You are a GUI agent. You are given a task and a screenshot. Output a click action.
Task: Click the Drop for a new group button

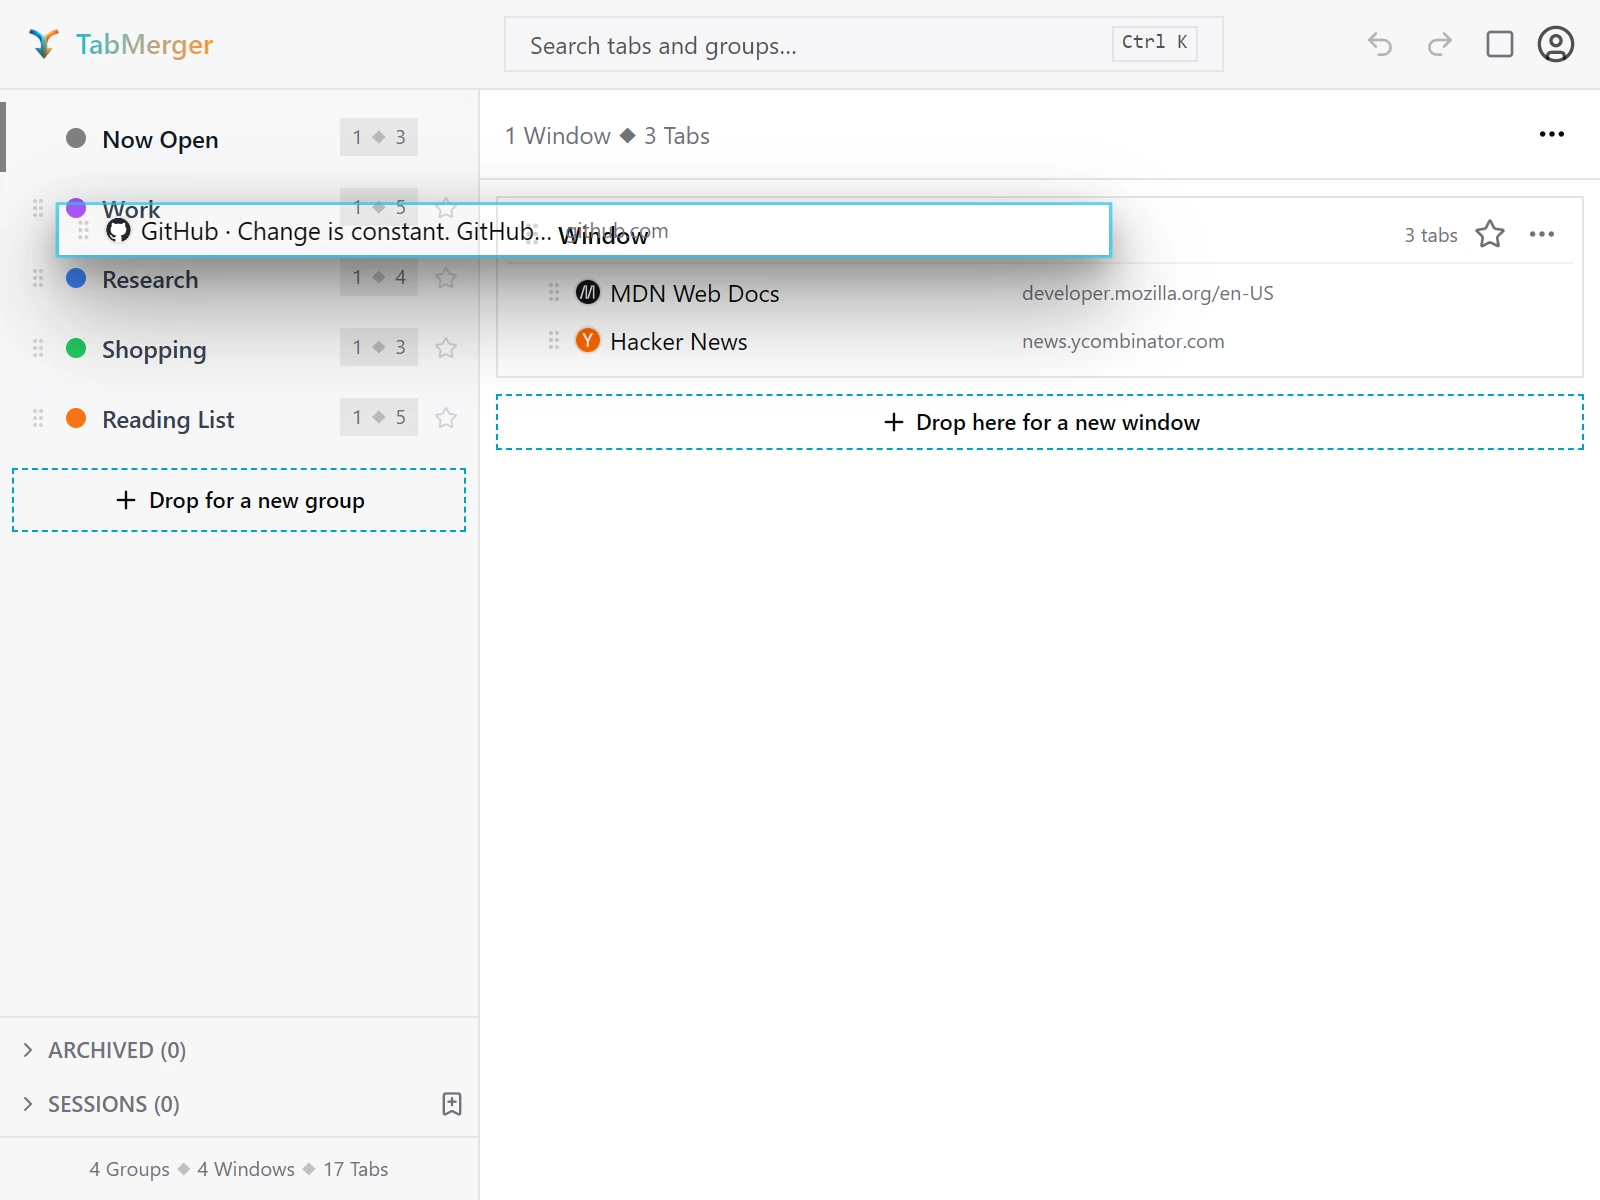point(239,500)
